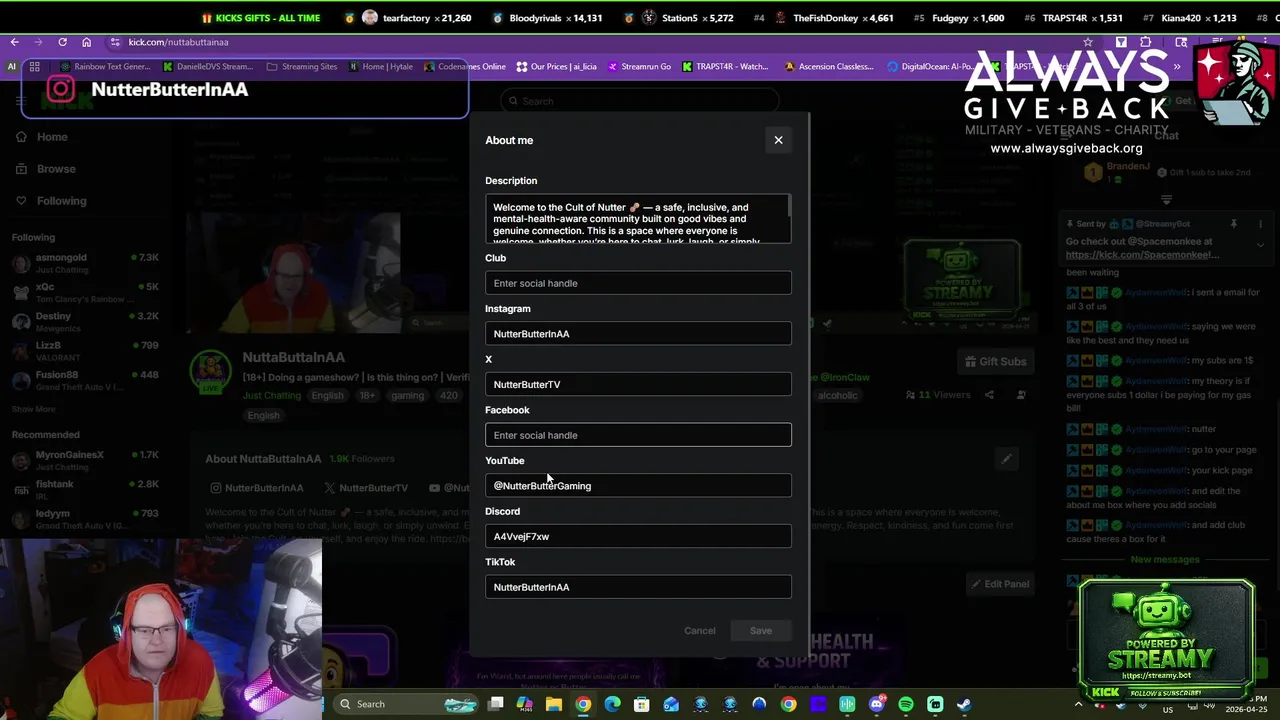
Task: Open asmongold's channel in Following list
Action: point(85,263)
